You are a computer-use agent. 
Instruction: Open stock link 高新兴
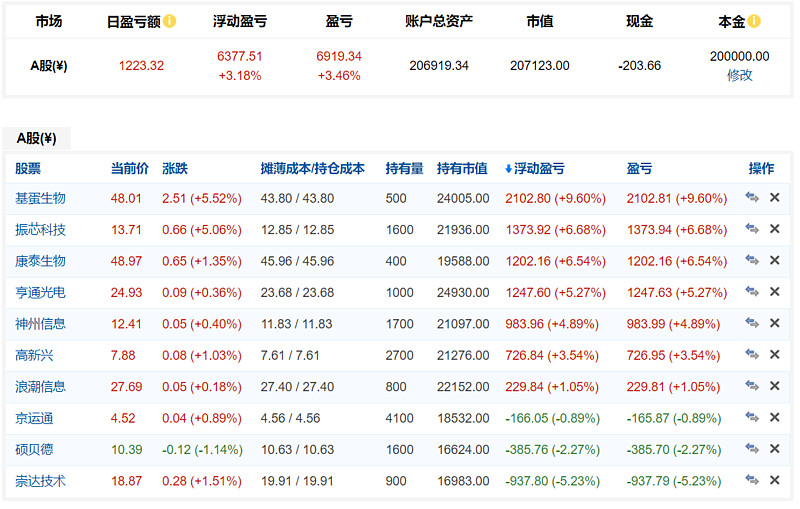point(34,355)
